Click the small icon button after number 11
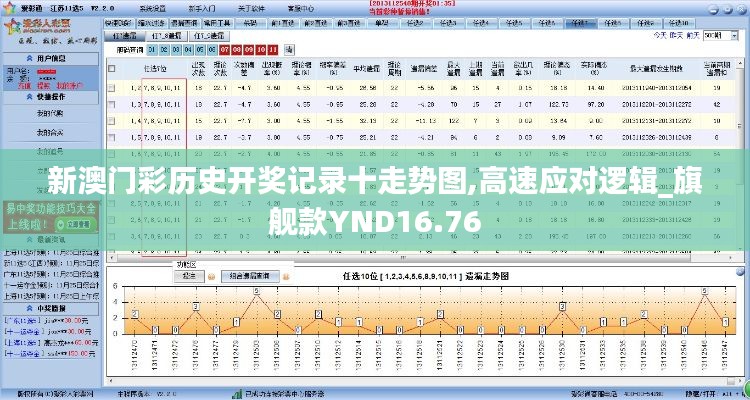The image size is (750, 400). (289, 49)
